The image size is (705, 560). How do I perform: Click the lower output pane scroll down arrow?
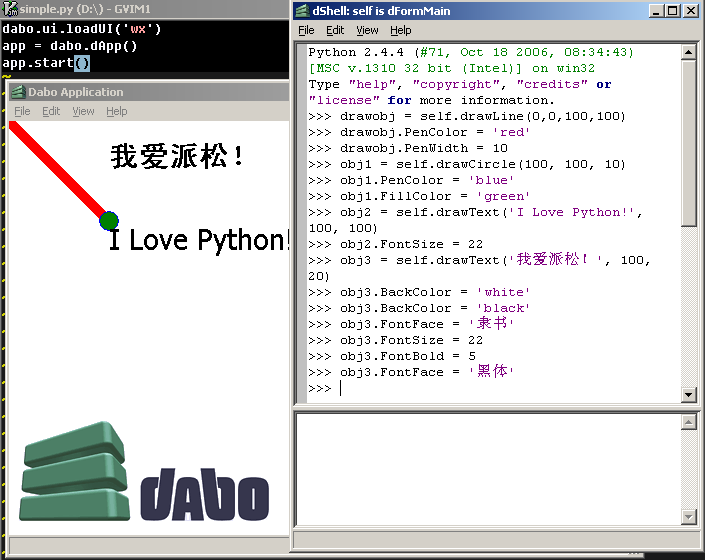pos(689,517)
